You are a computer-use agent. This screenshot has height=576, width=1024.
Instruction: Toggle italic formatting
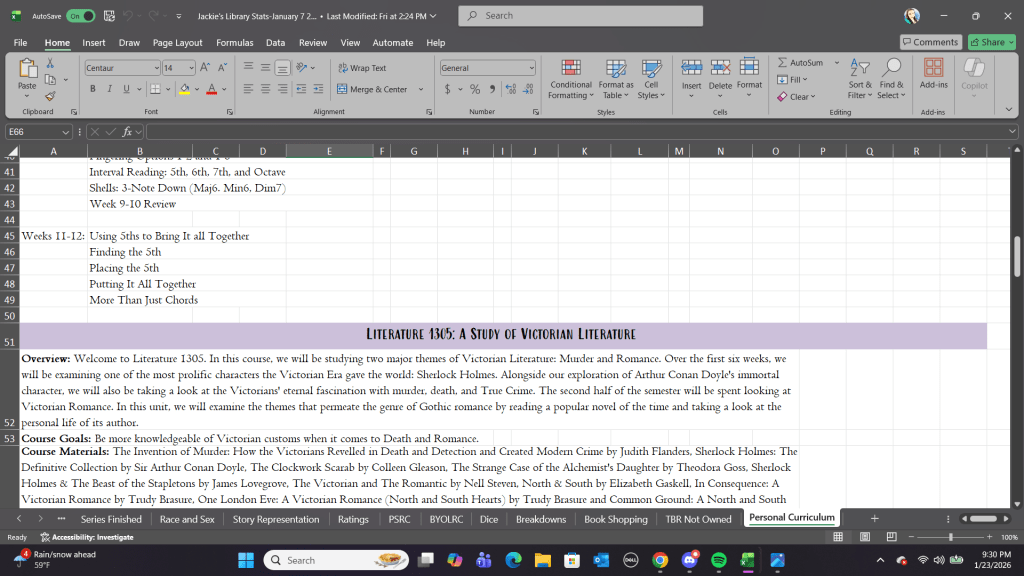point(109,89)
